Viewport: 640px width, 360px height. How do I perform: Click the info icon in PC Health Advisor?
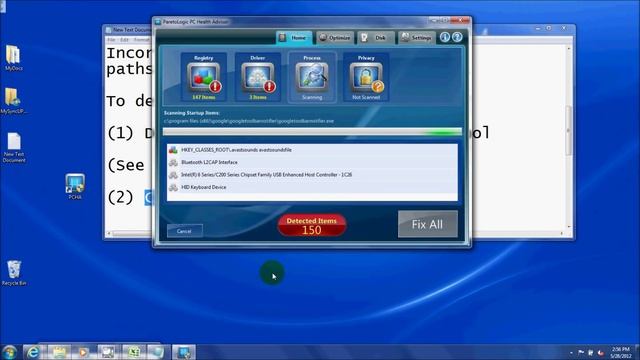[444, 37]
